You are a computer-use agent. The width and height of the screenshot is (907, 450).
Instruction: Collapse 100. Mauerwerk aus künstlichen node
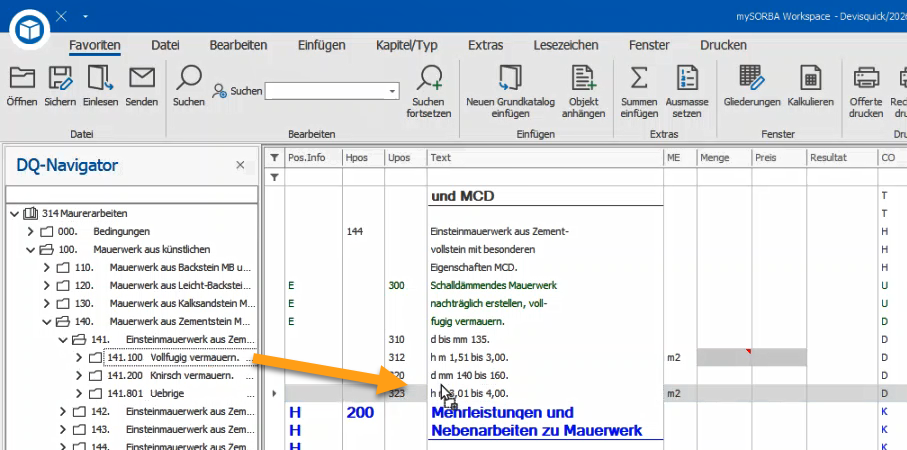[x=31, y=250]
